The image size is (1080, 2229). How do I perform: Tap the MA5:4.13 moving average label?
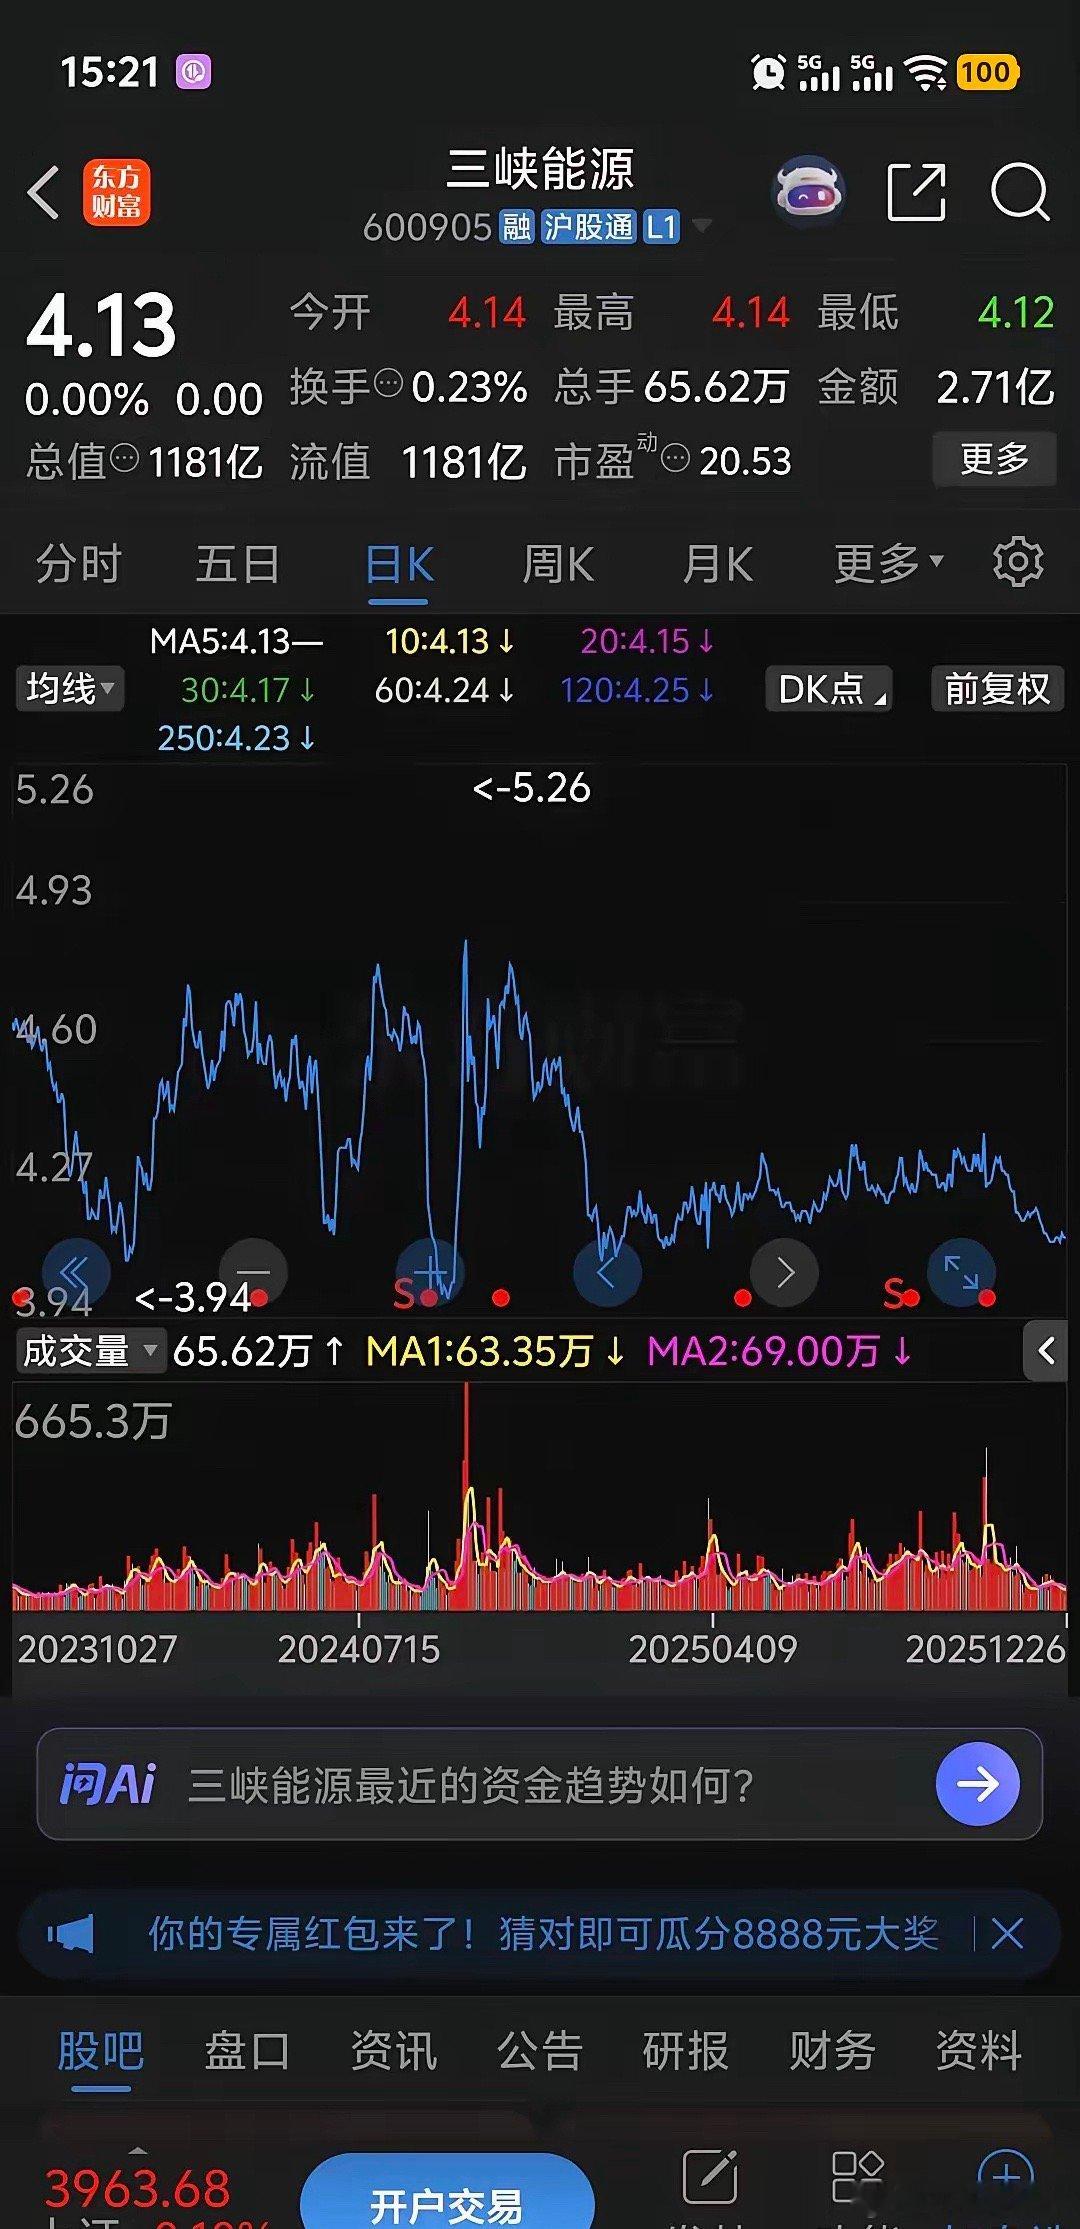click(x=236, y=640)
